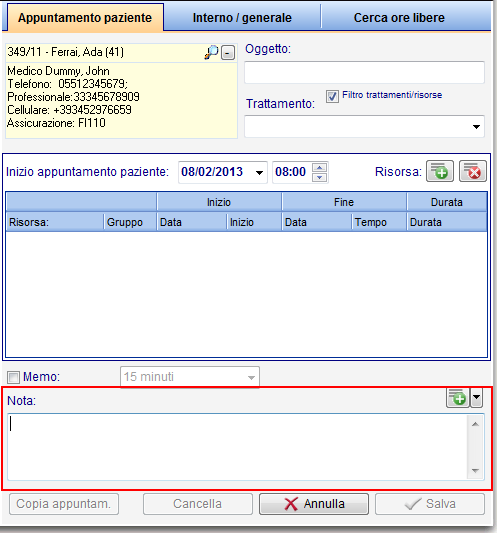Open the Cerca ore libere tab
This screenshot has width=497, height=533.
pos(399,18)
